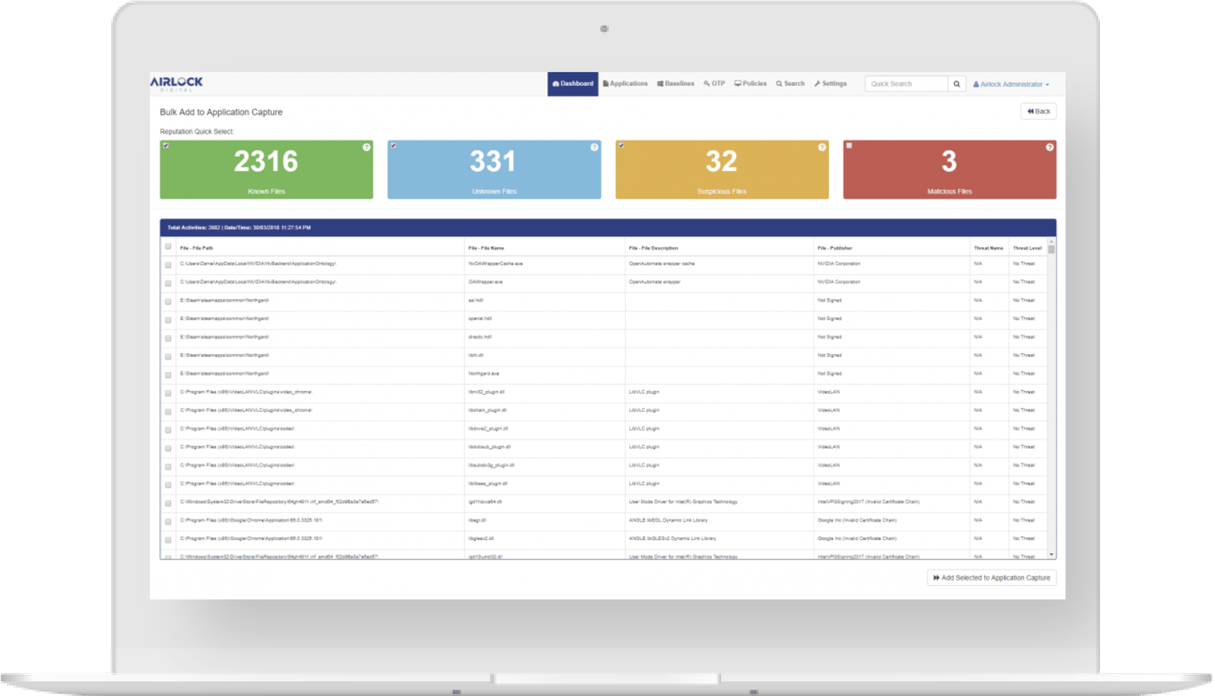This screenshot has height=696, width=1215.
Task: Tick the checkbox for libchain_plugin.dll row
Action: [168, 411]
